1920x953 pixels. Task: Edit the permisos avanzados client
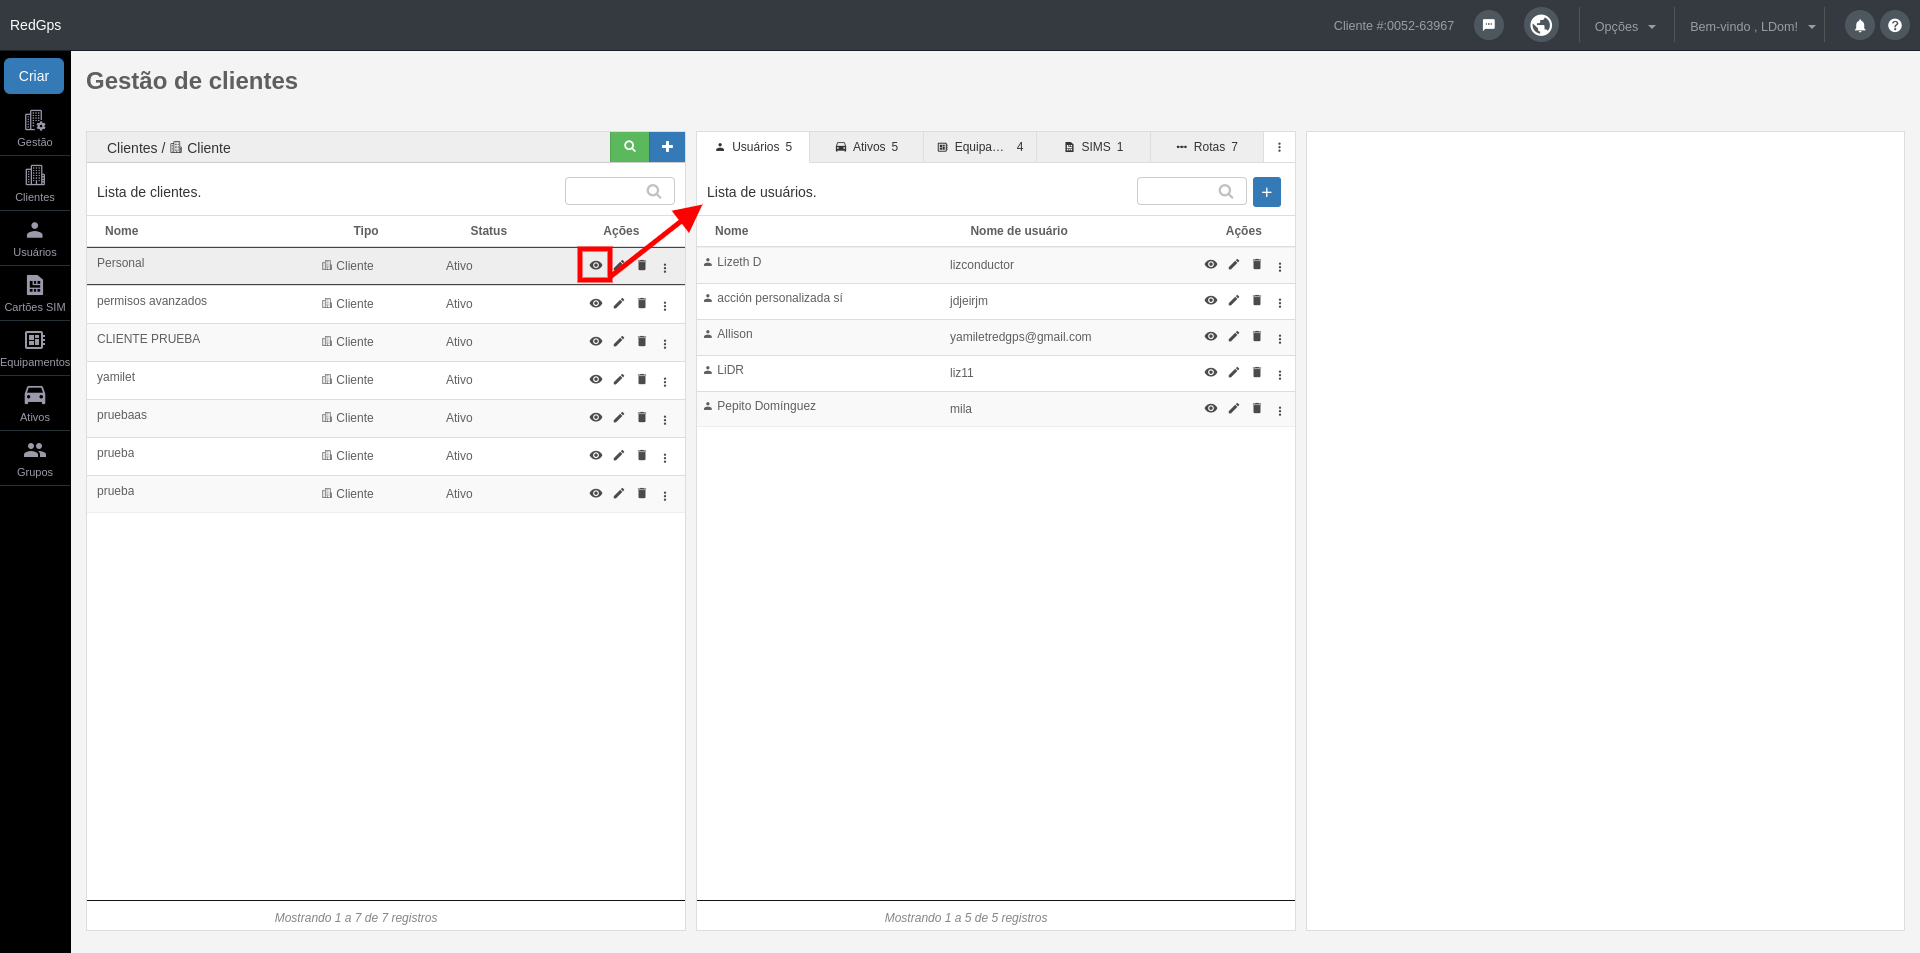(619, 303)
